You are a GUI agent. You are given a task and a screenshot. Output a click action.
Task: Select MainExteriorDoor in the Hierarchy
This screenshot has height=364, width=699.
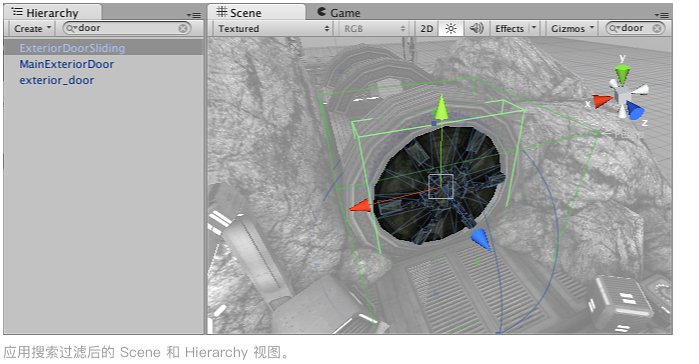pos(66,64)
